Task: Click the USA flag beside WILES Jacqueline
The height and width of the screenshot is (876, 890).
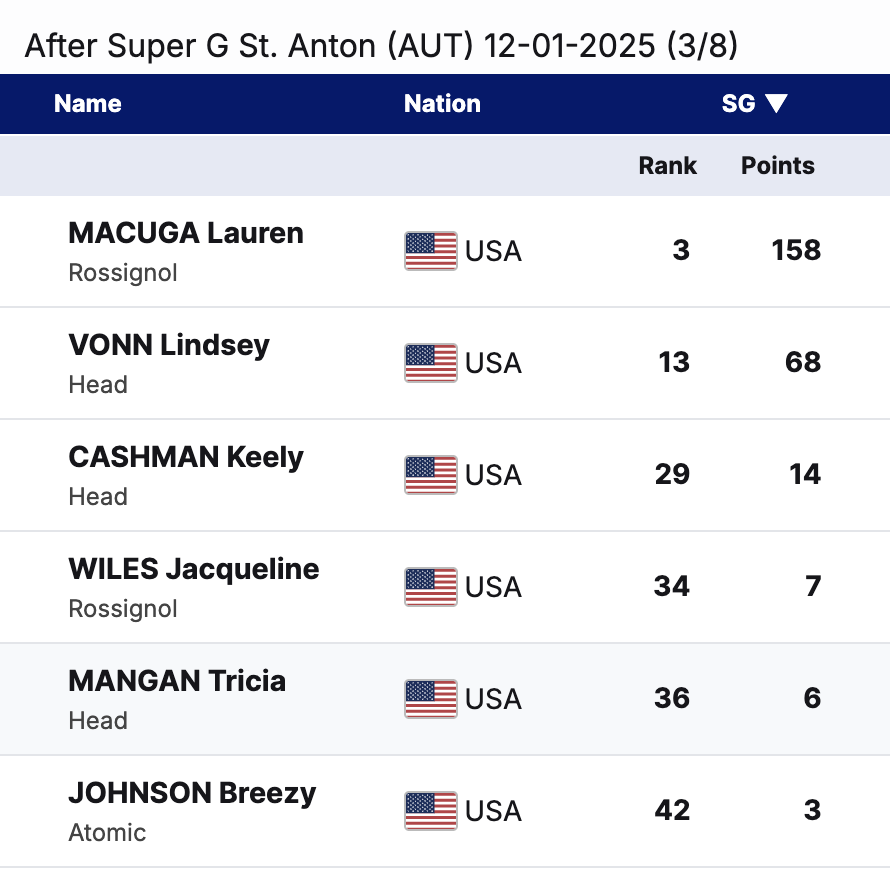Action: tap(431, 586)
